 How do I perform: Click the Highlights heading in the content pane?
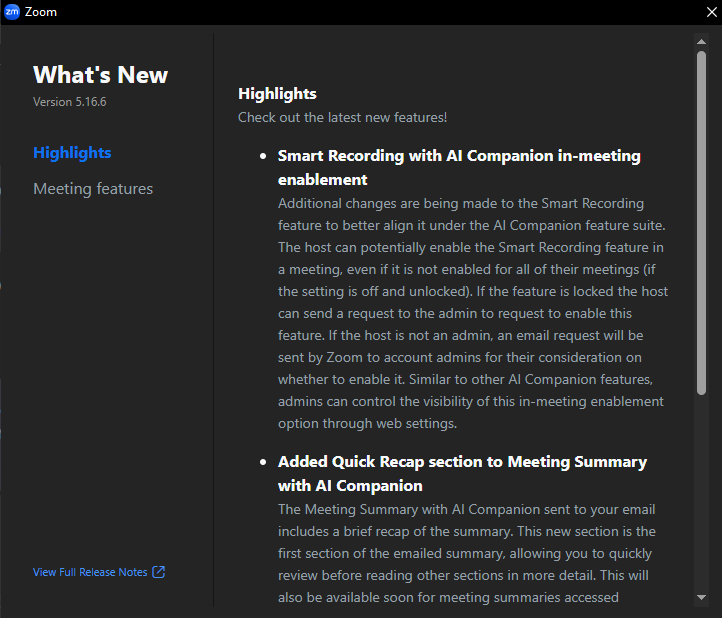tap(277, 94)
